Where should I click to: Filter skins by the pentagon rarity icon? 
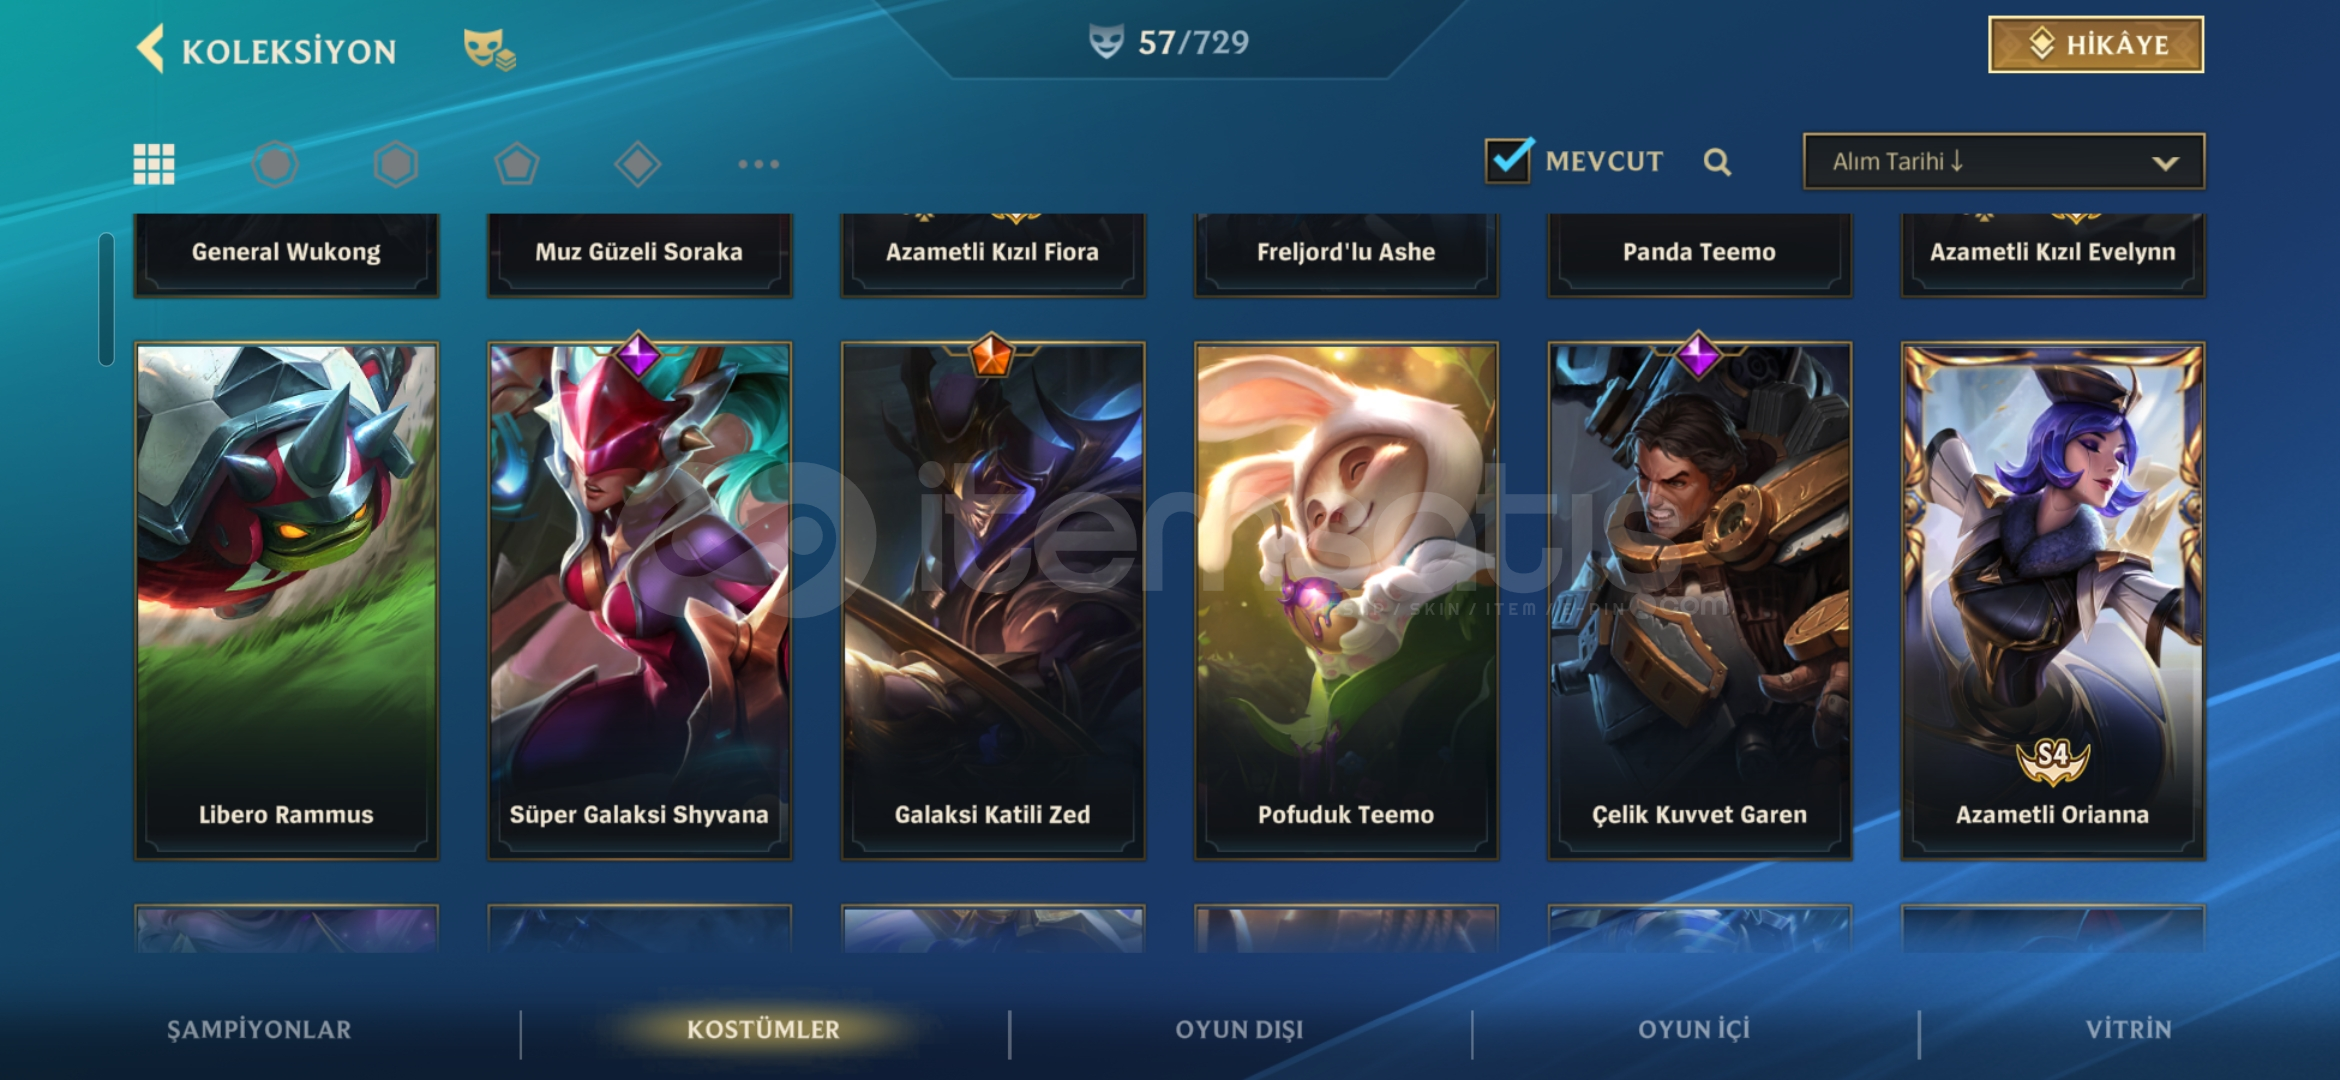tap(517, 164)
